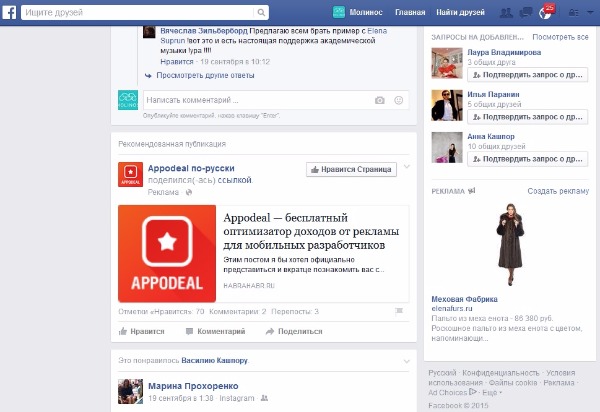600x412 pixels.
Task: Expand Ещё footer dropdown
Action: tap(492, 392)
